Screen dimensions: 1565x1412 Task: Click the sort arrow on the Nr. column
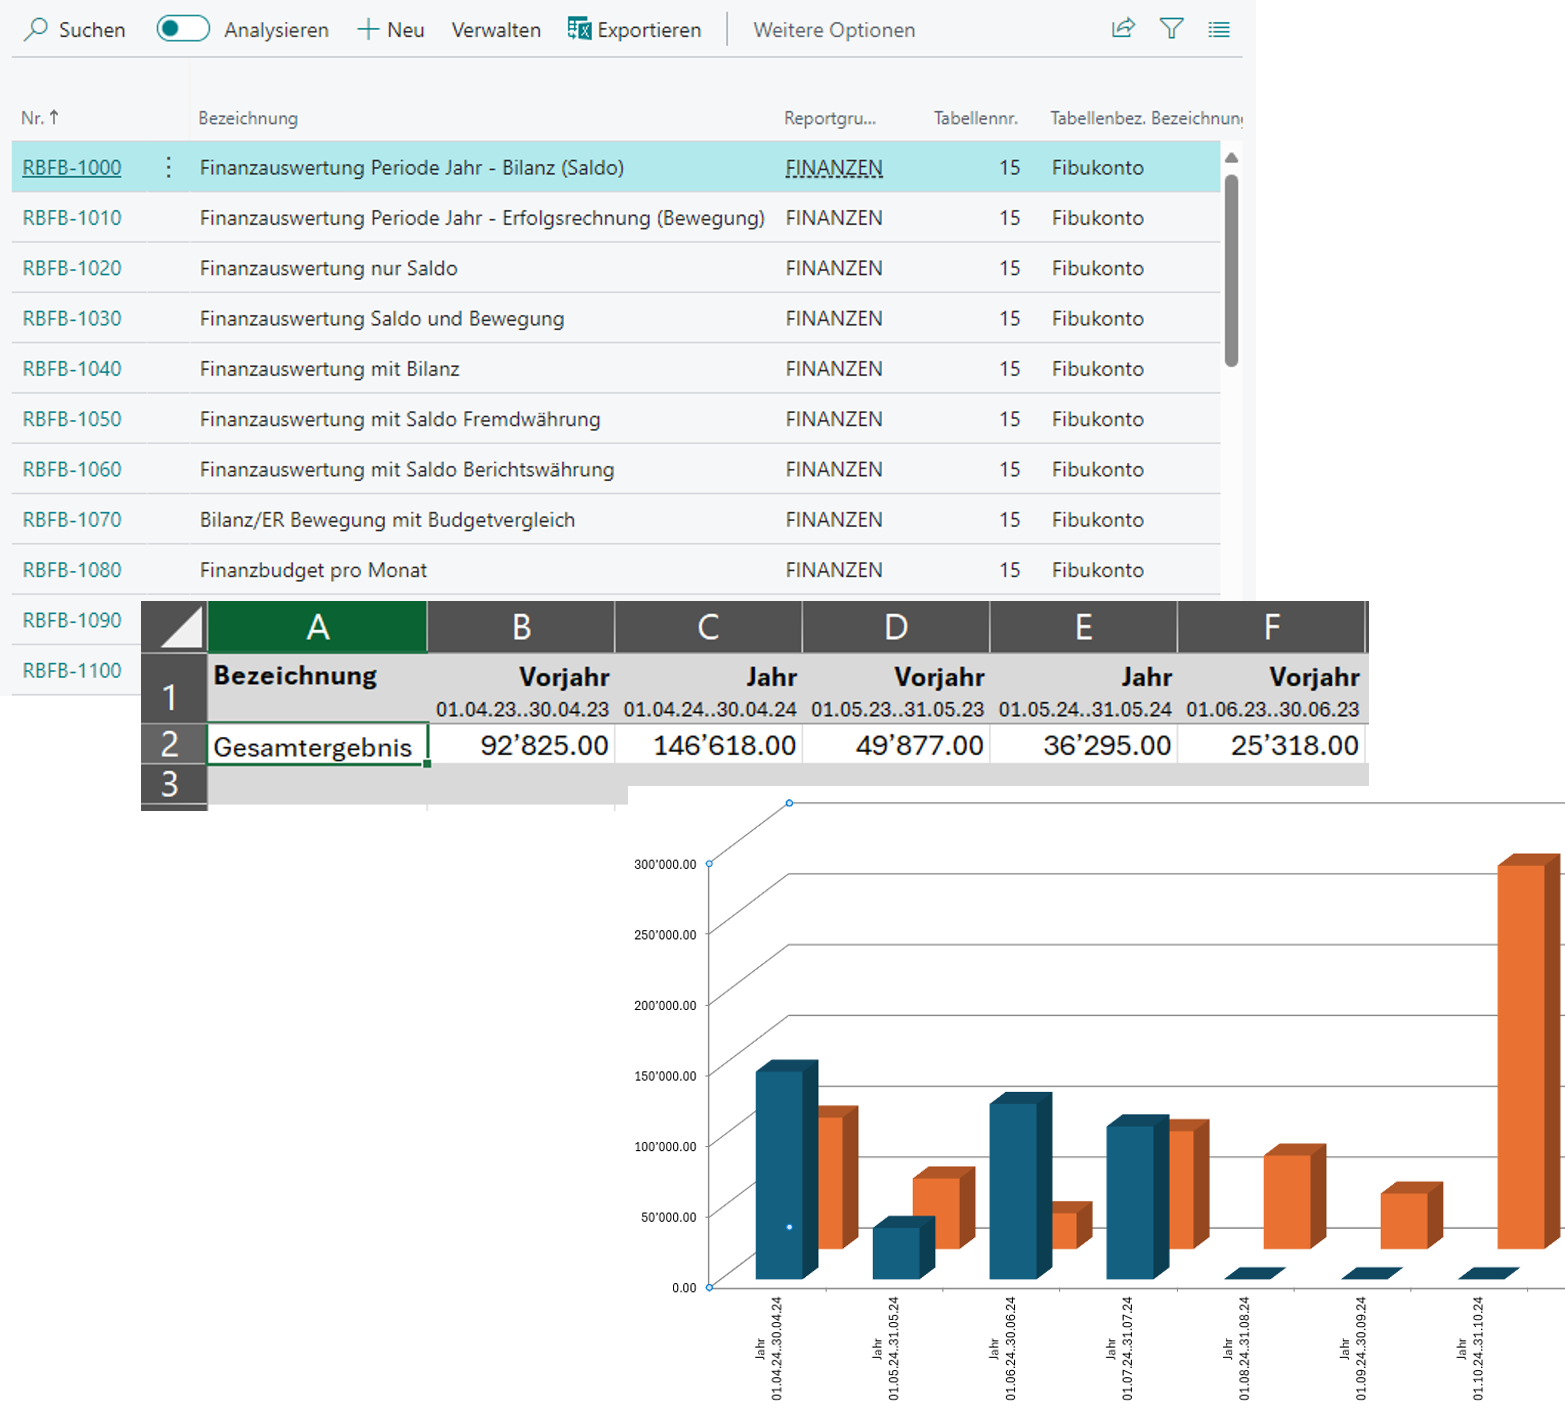click(x=55, y=117)
